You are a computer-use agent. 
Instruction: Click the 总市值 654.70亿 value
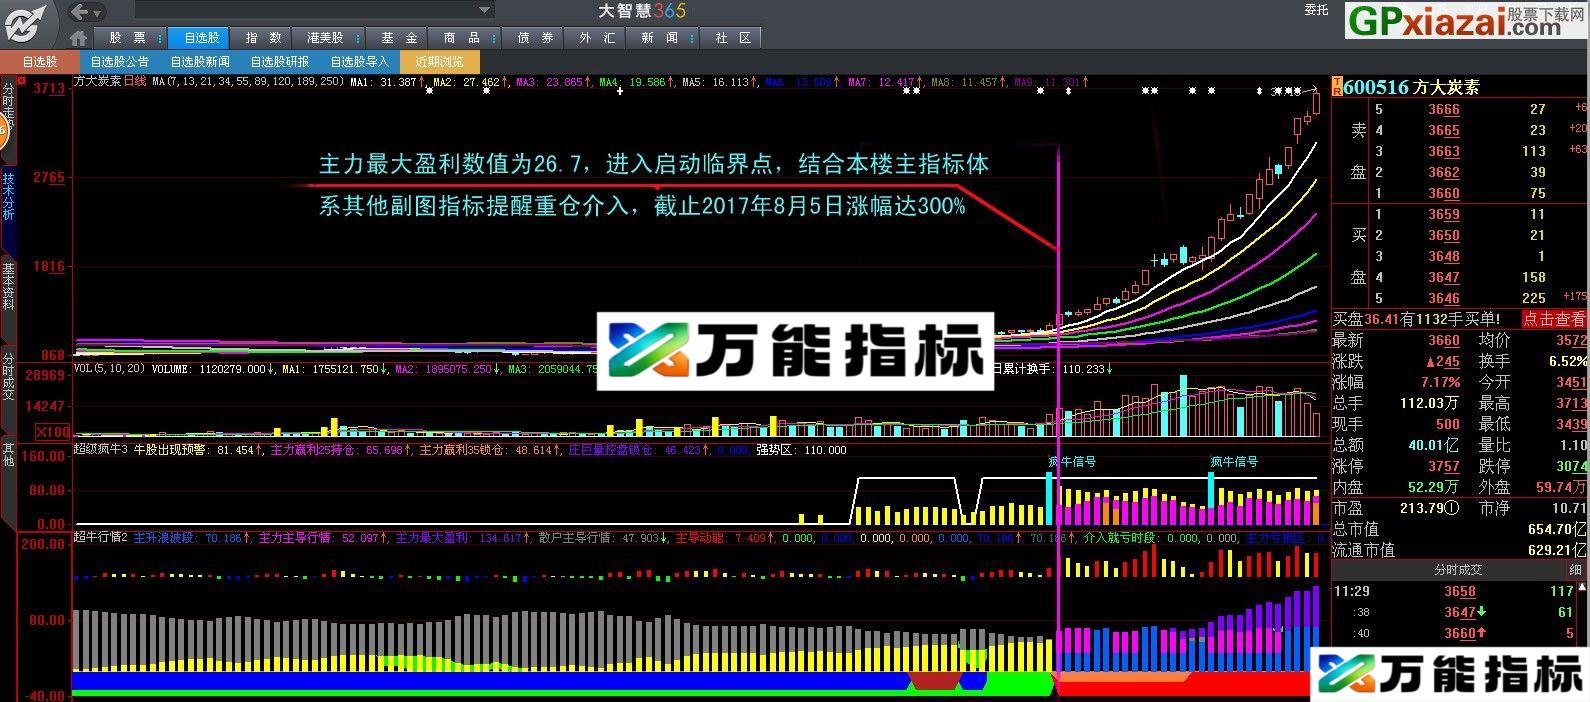point(1557,529)
